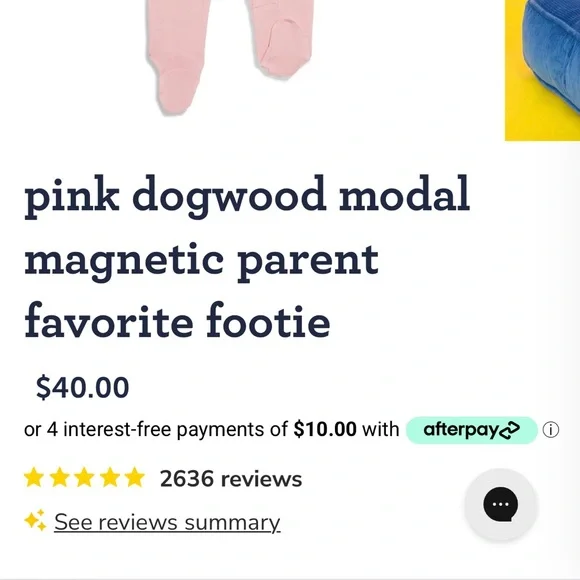The image size is (580, 580).
Task: Click the third yellow rating star
Action: [x=84, y=477]
